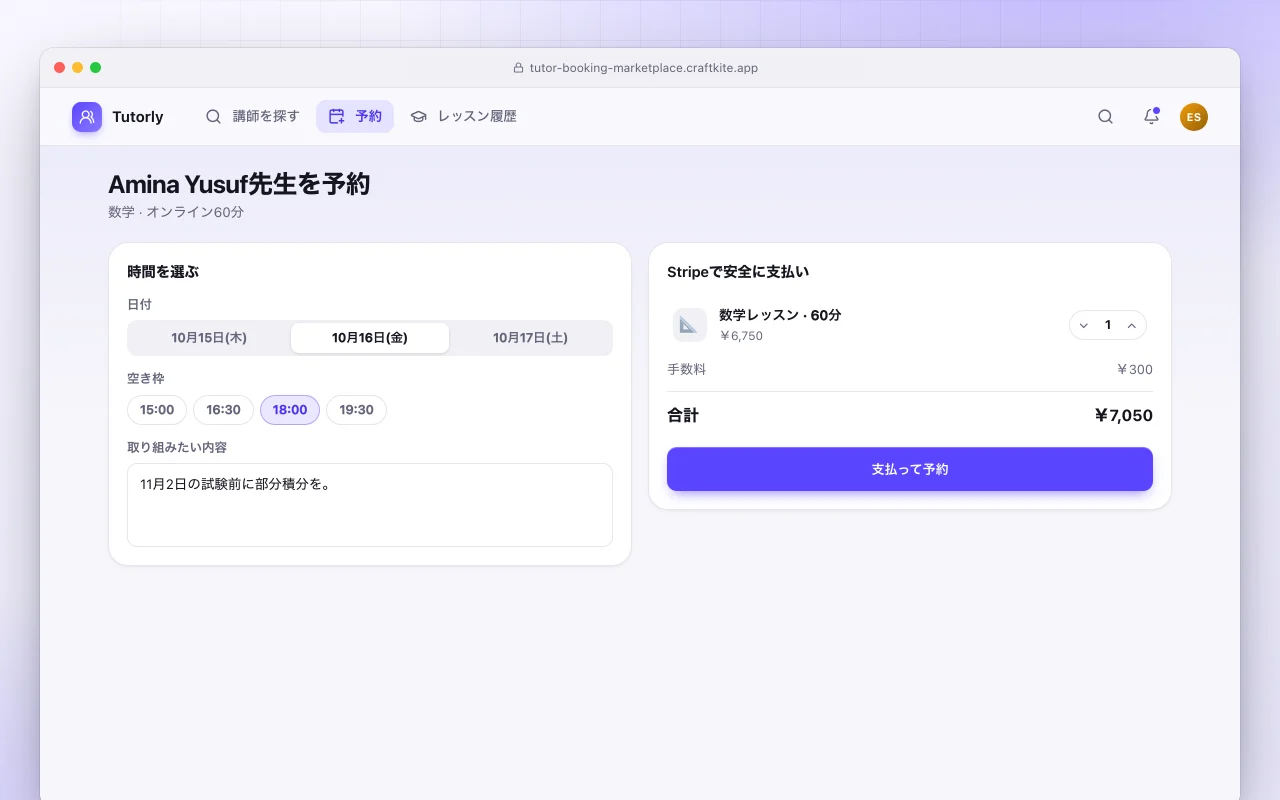The width and height of the screenshot is (1280, 800).
Task: Click the ￥6,750 lesson price
Action: (x=741, y=336)
